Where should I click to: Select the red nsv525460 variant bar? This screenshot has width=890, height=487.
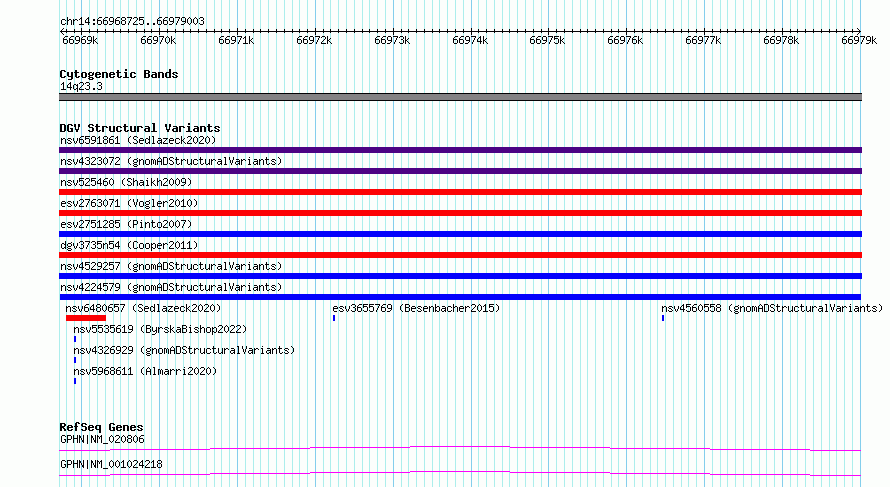[x=460, y=192]
